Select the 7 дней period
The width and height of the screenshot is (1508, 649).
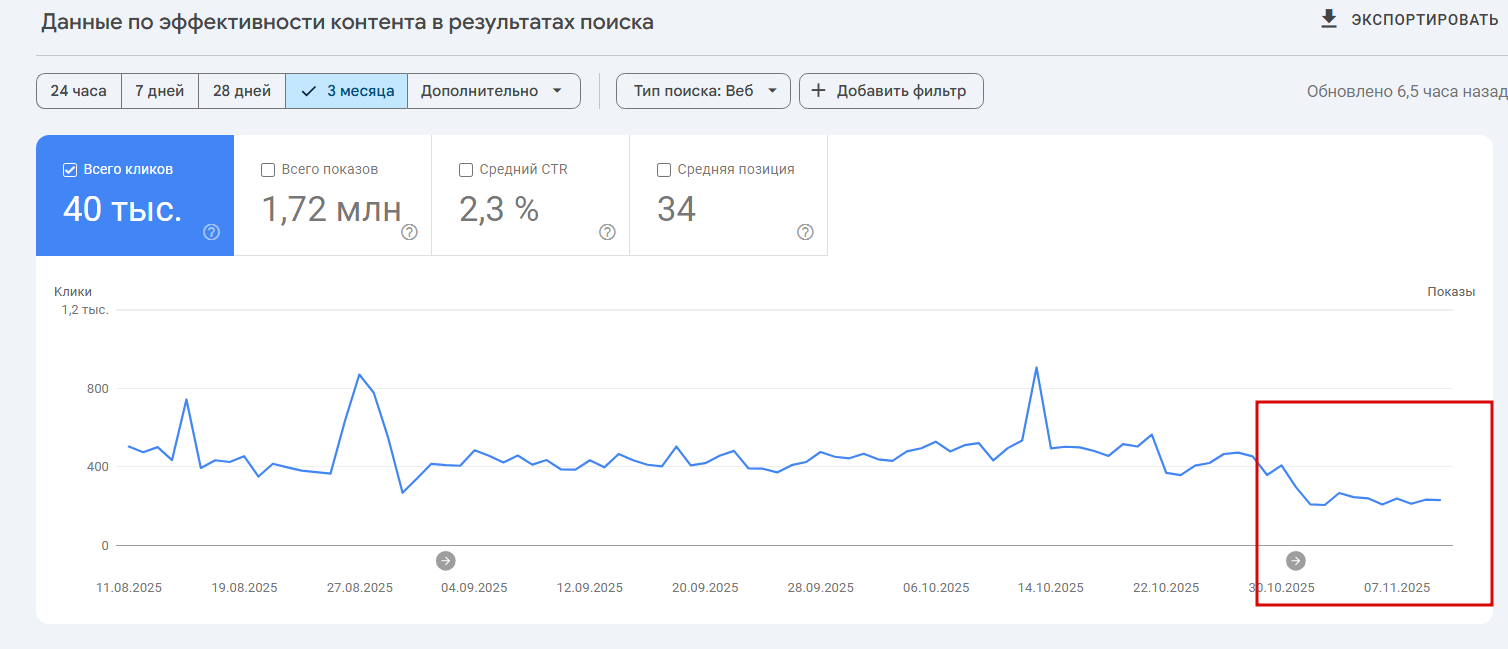coord(160,91)
